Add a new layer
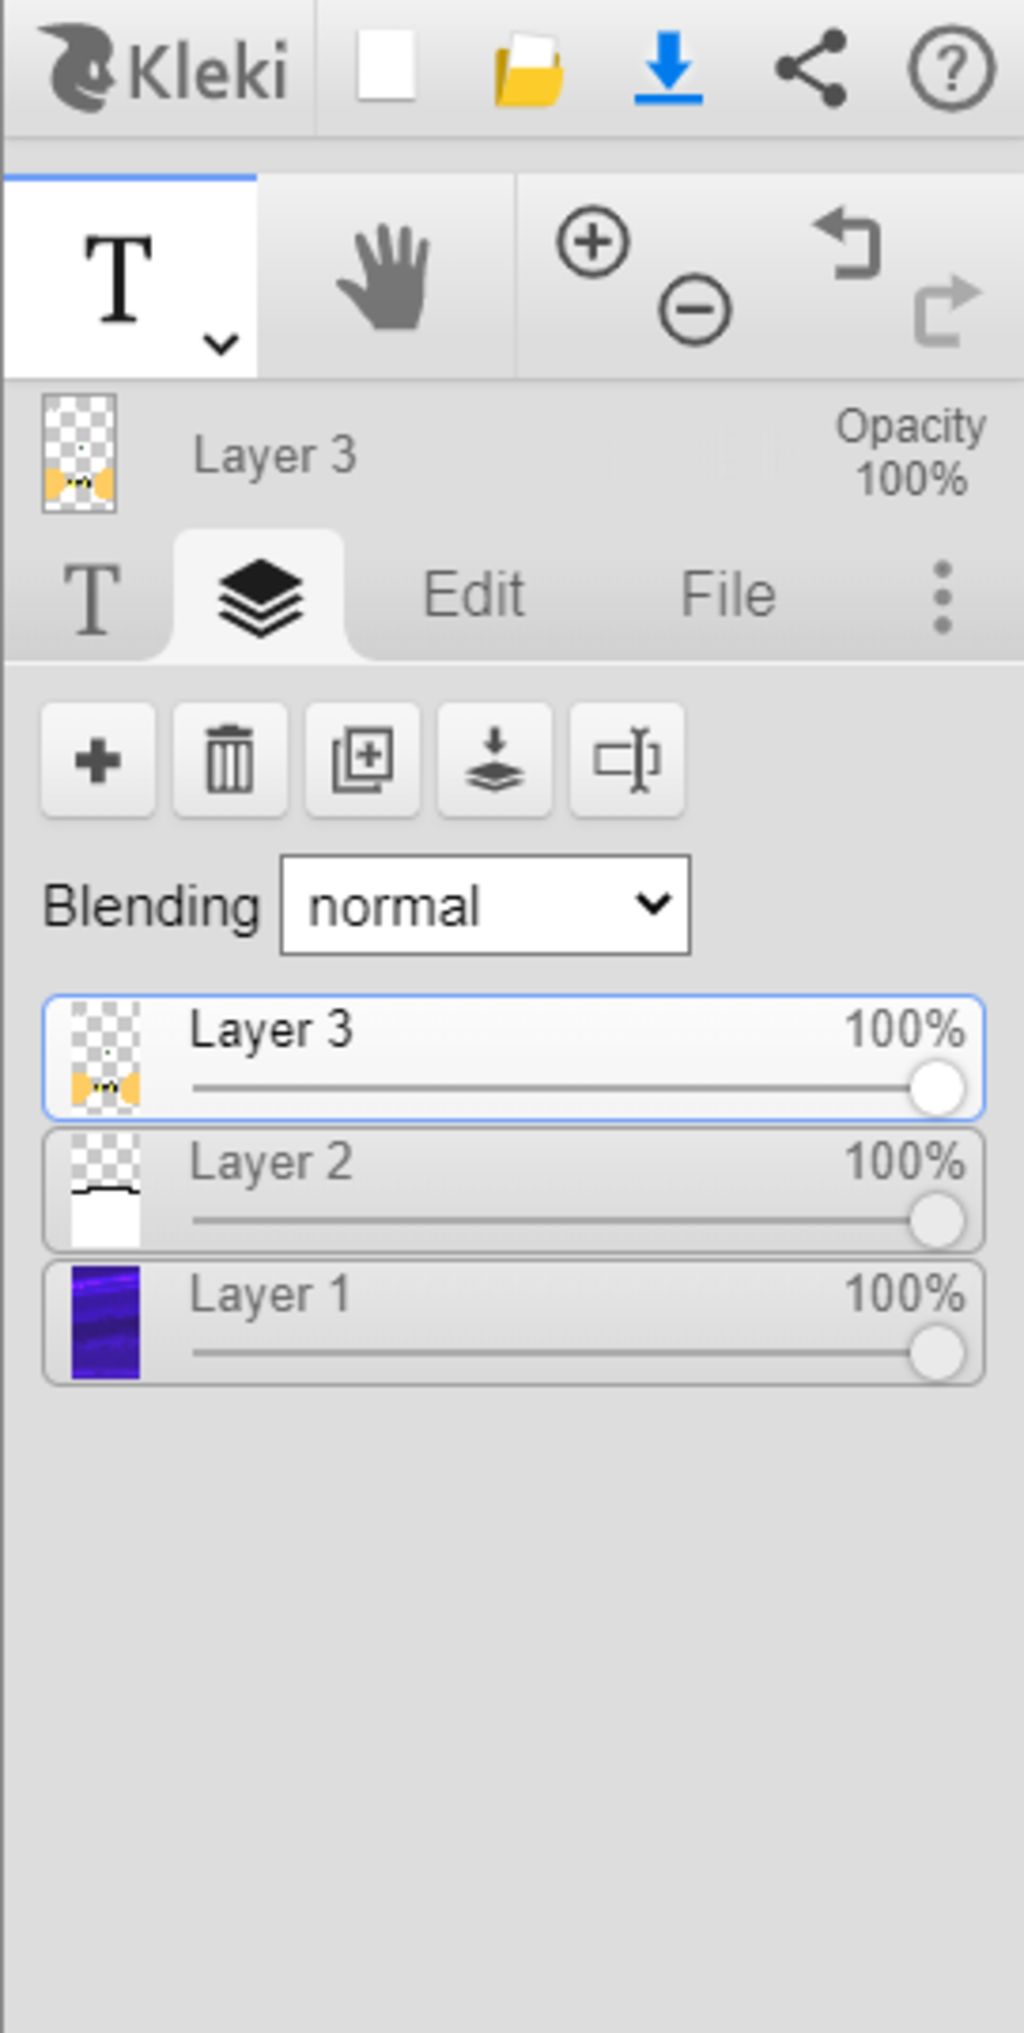 pyautogui.click(x=98, y=760)
